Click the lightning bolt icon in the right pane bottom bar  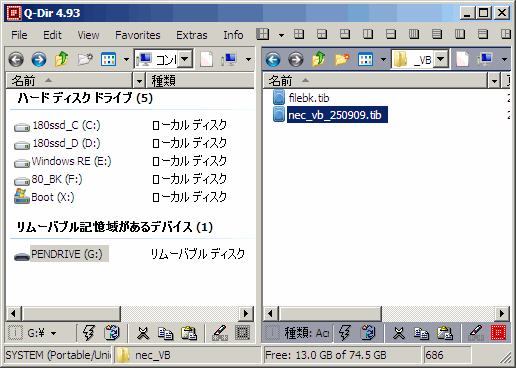pyautogui.click(x=345, y=333)
